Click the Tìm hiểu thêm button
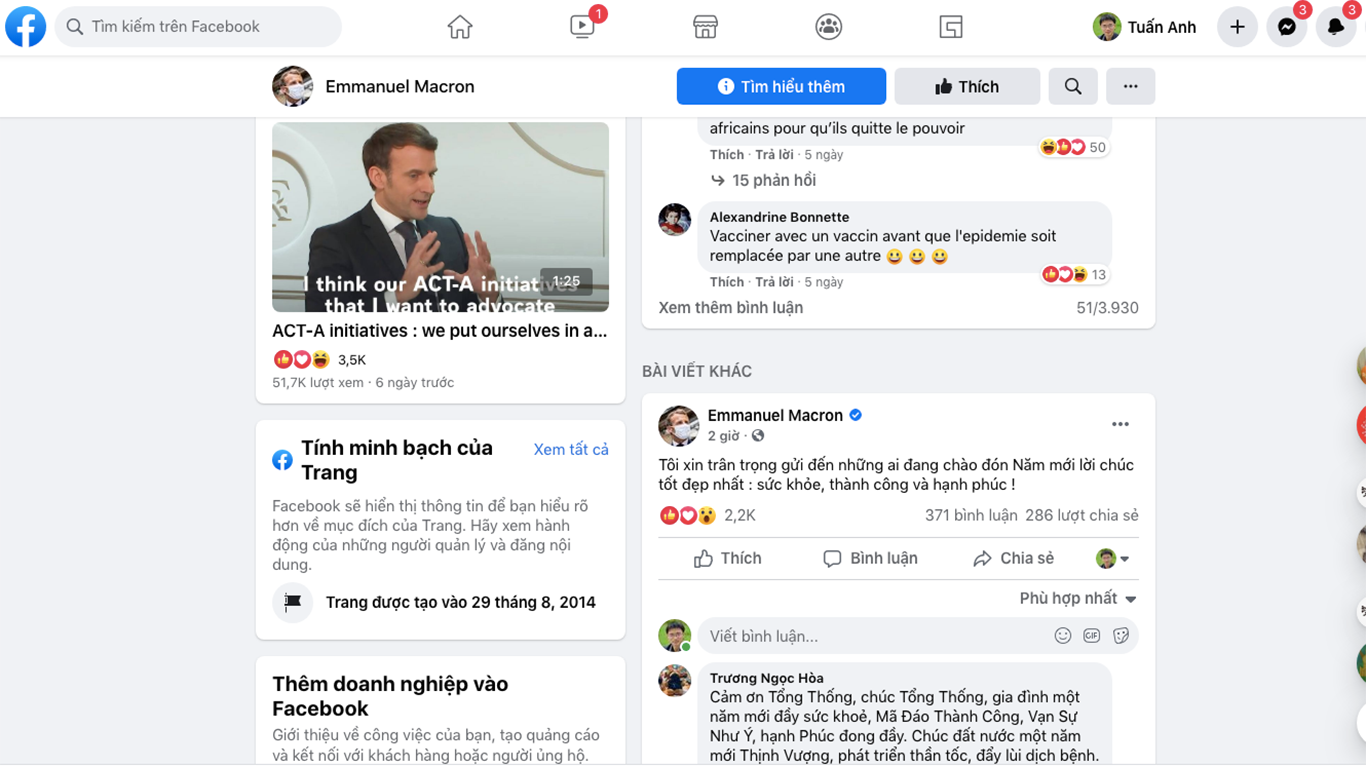This screenshot has height=768, width=1366. coord(781,87)
